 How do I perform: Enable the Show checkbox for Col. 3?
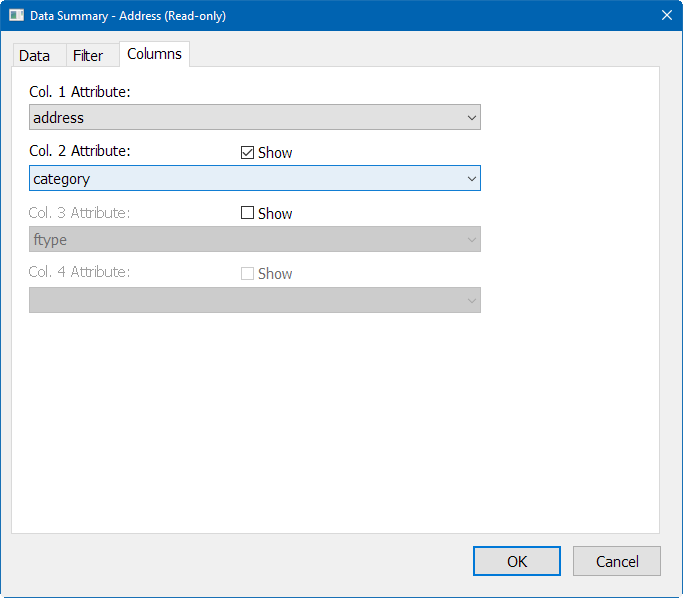248,213
